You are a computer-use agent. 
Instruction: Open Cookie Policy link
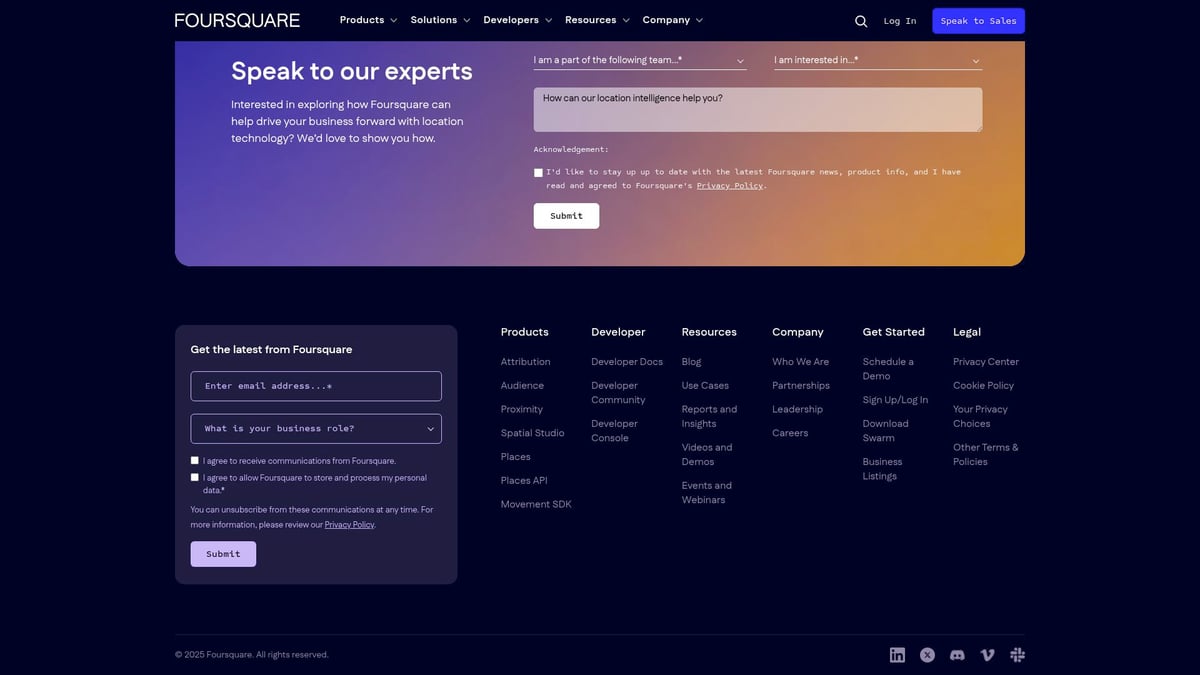point(983,386)
